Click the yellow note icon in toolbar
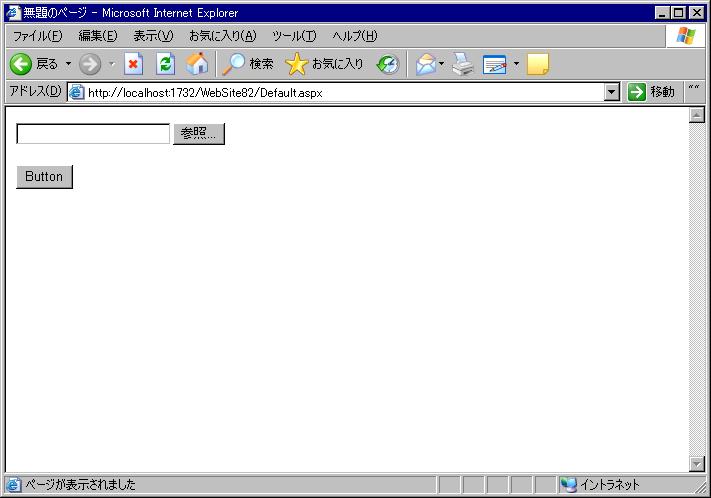The height and width of the screenshot is (498, 711). click(538, 64)
